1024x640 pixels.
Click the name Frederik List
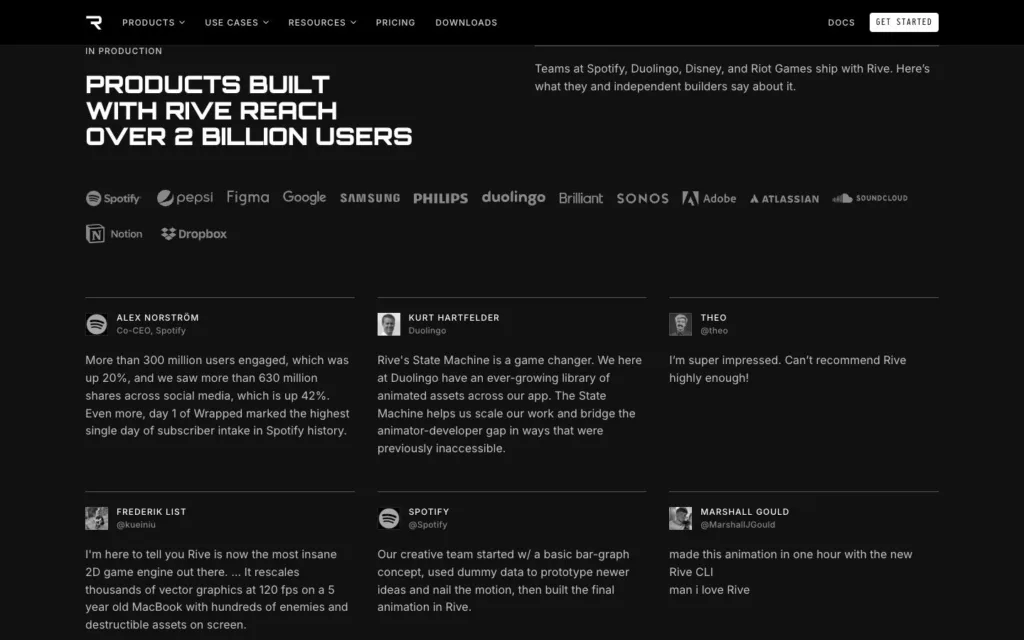point(151,511)
